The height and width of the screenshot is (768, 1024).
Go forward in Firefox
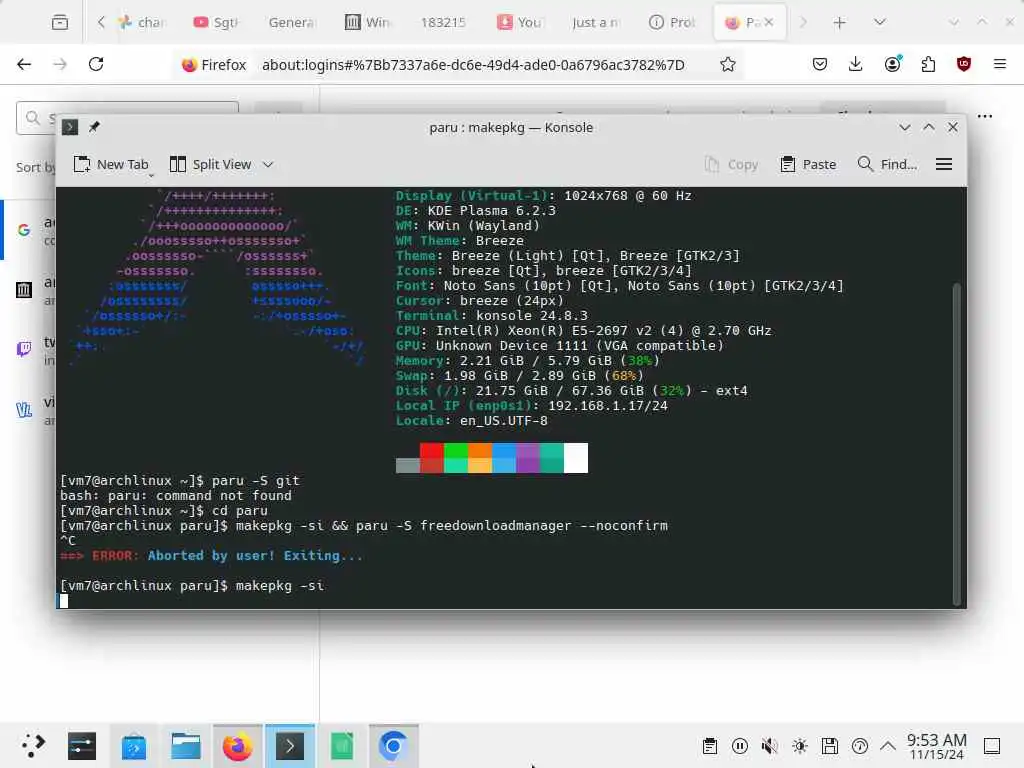[60, 64]
